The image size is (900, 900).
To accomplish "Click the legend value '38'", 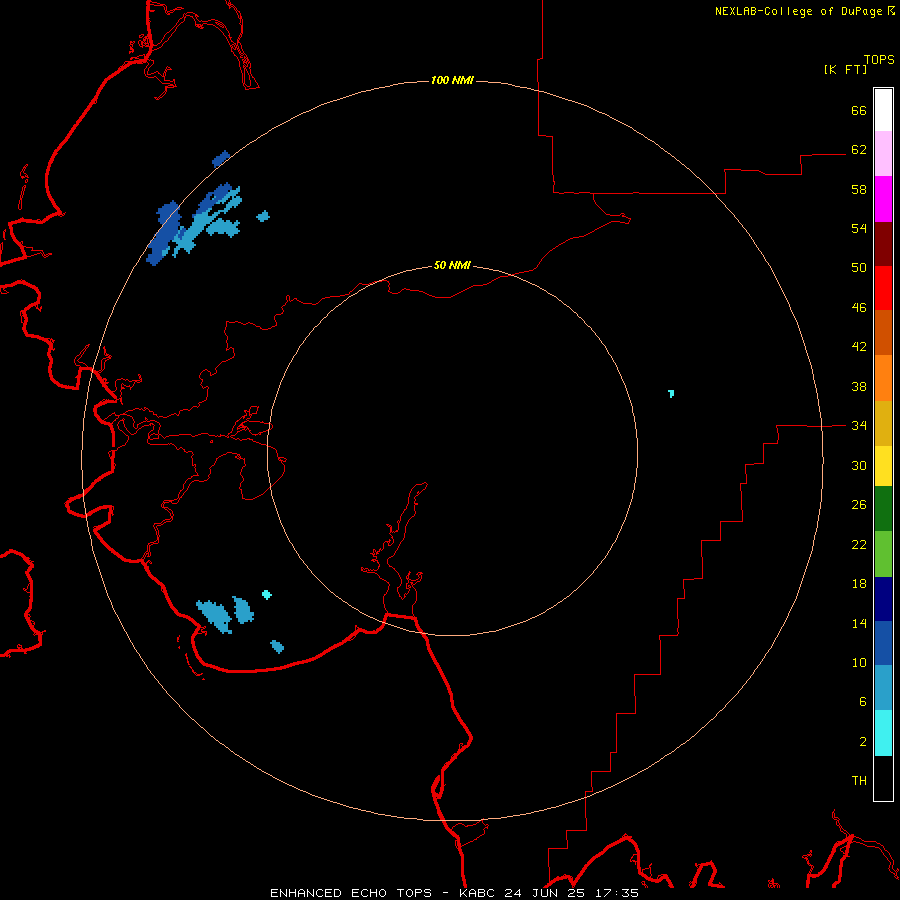I will point(859,386).
